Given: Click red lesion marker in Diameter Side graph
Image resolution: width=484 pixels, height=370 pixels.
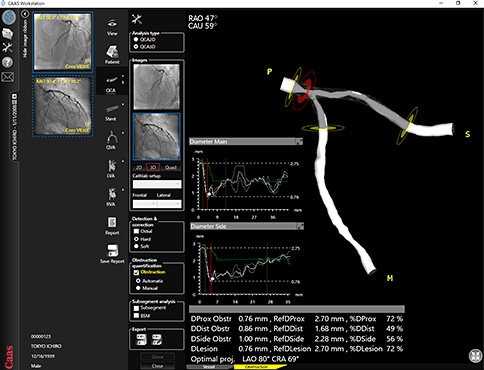Looking at the screenshot, I should [x=211, y=269].
